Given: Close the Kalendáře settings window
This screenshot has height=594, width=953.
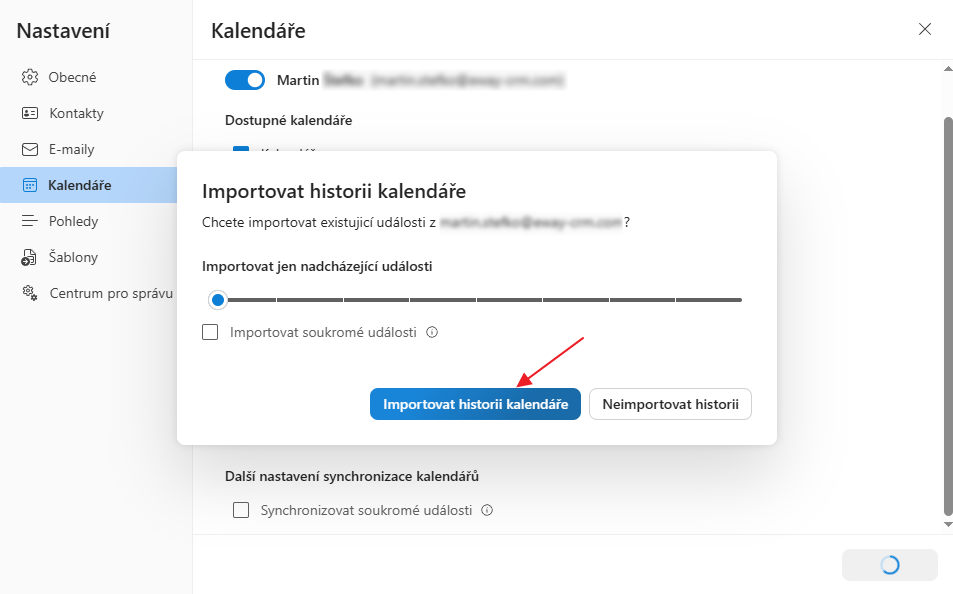Looking at the screenshot, I should point(925,30).
